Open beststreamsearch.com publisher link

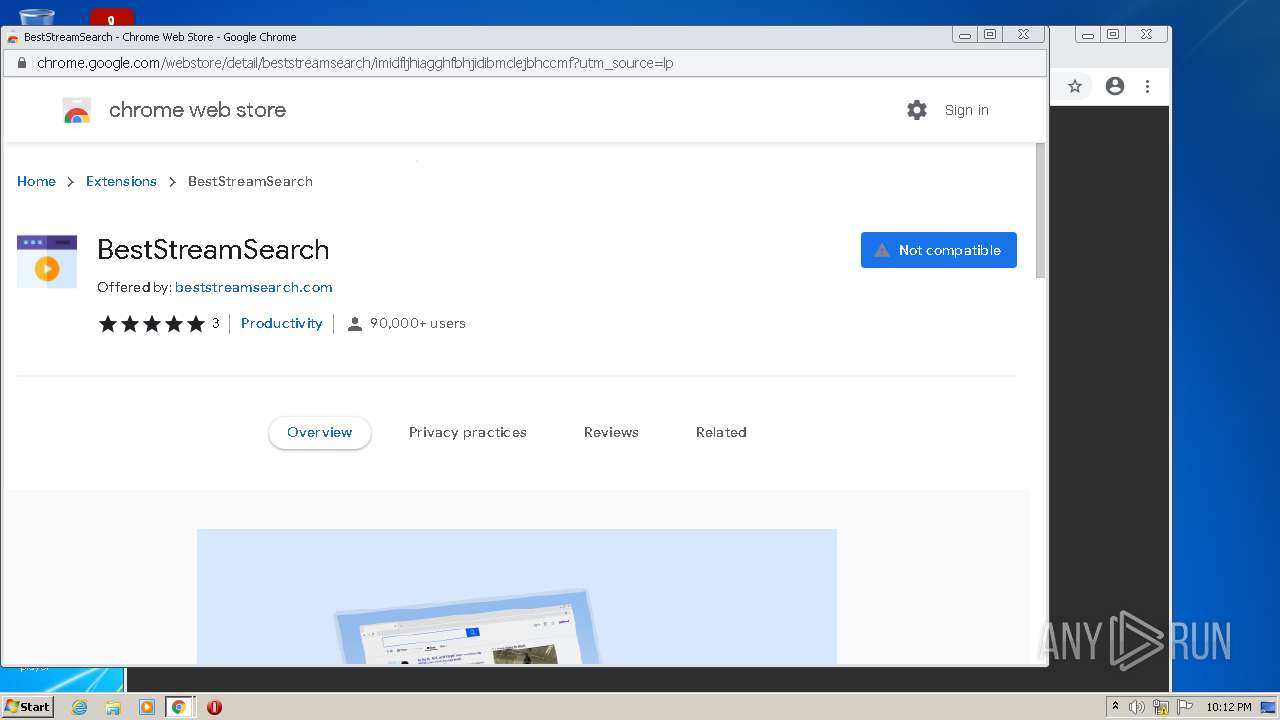coord(253,287)
